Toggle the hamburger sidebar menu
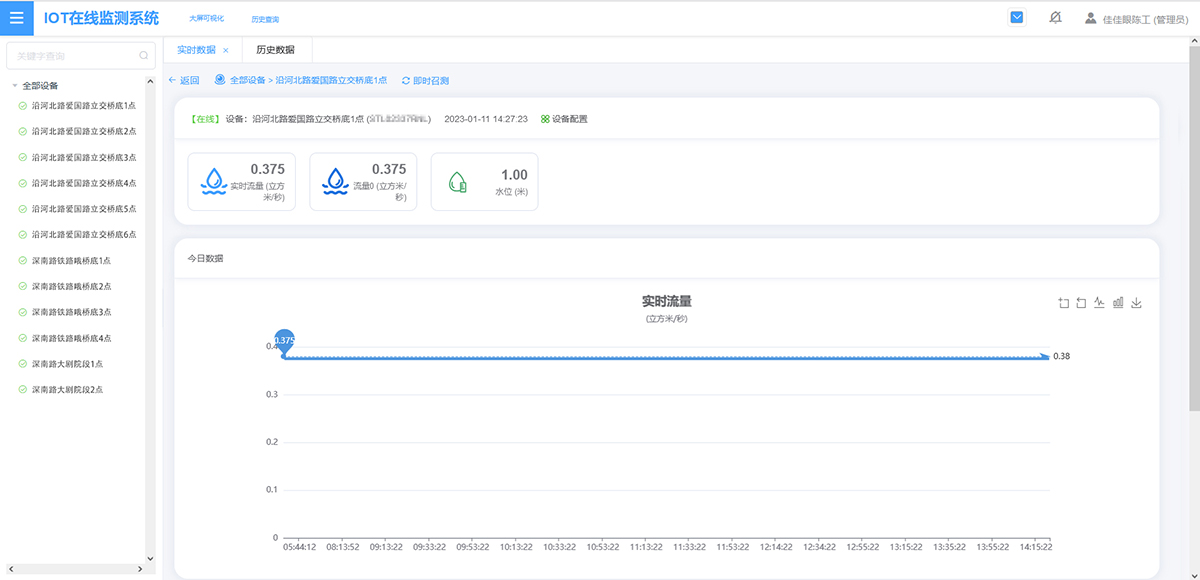1200x580 pixels. click(16, 18)
